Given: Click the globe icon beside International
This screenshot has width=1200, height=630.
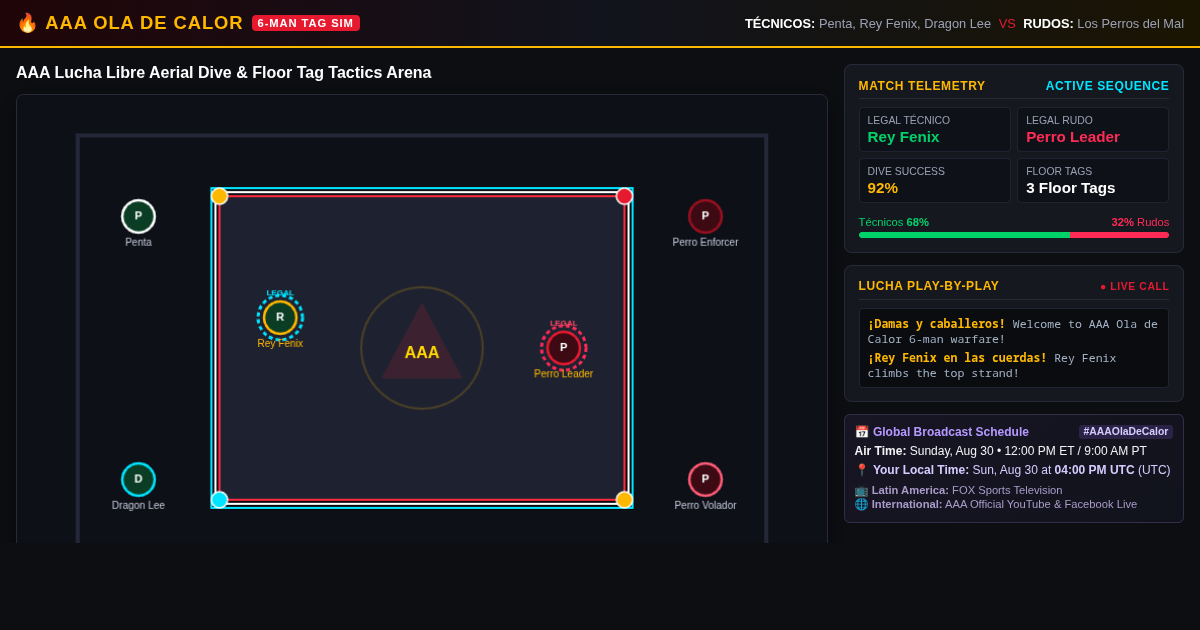Looking at the screenshot, I should (x=861, y=504).
